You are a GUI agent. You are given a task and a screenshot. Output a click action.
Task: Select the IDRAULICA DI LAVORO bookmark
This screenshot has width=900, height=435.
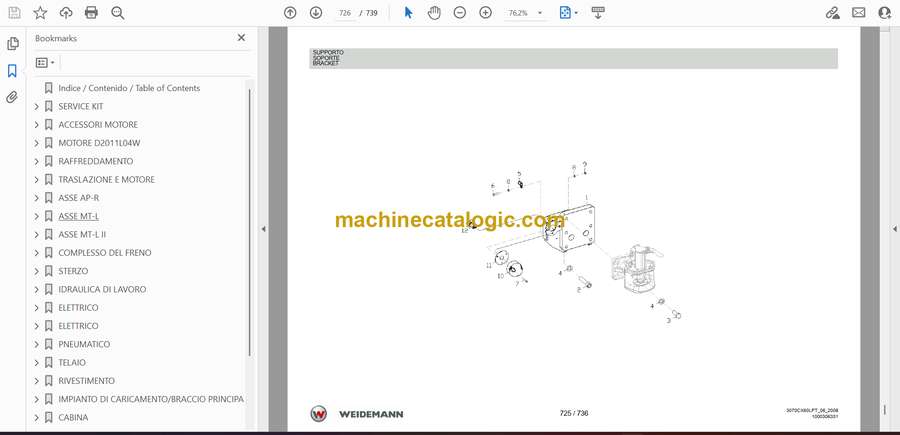102,289
